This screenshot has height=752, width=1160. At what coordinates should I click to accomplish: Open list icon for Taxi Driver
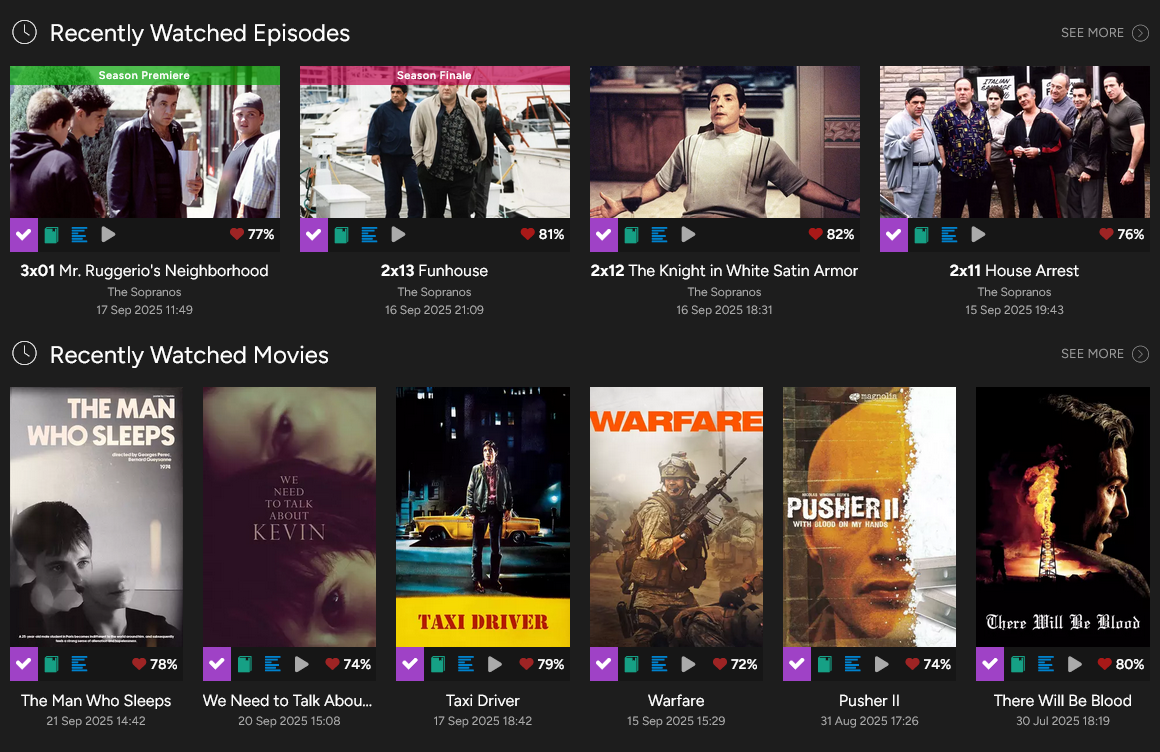pyautogui.click(x=465, y=664)
